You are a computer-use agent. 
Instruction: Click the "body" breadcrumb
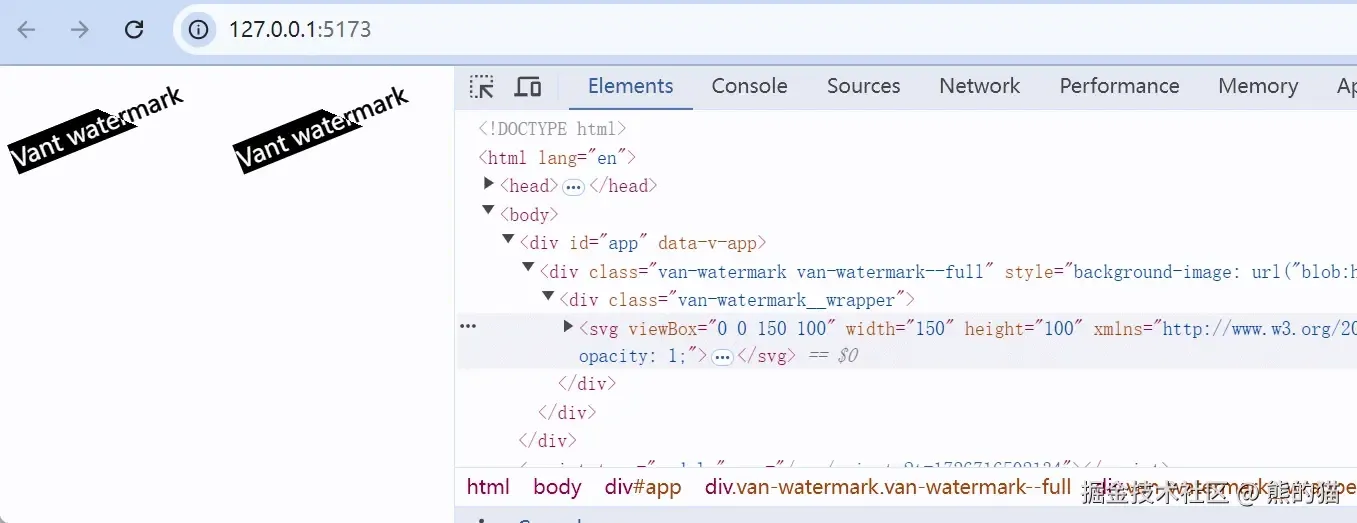point(557,488)
